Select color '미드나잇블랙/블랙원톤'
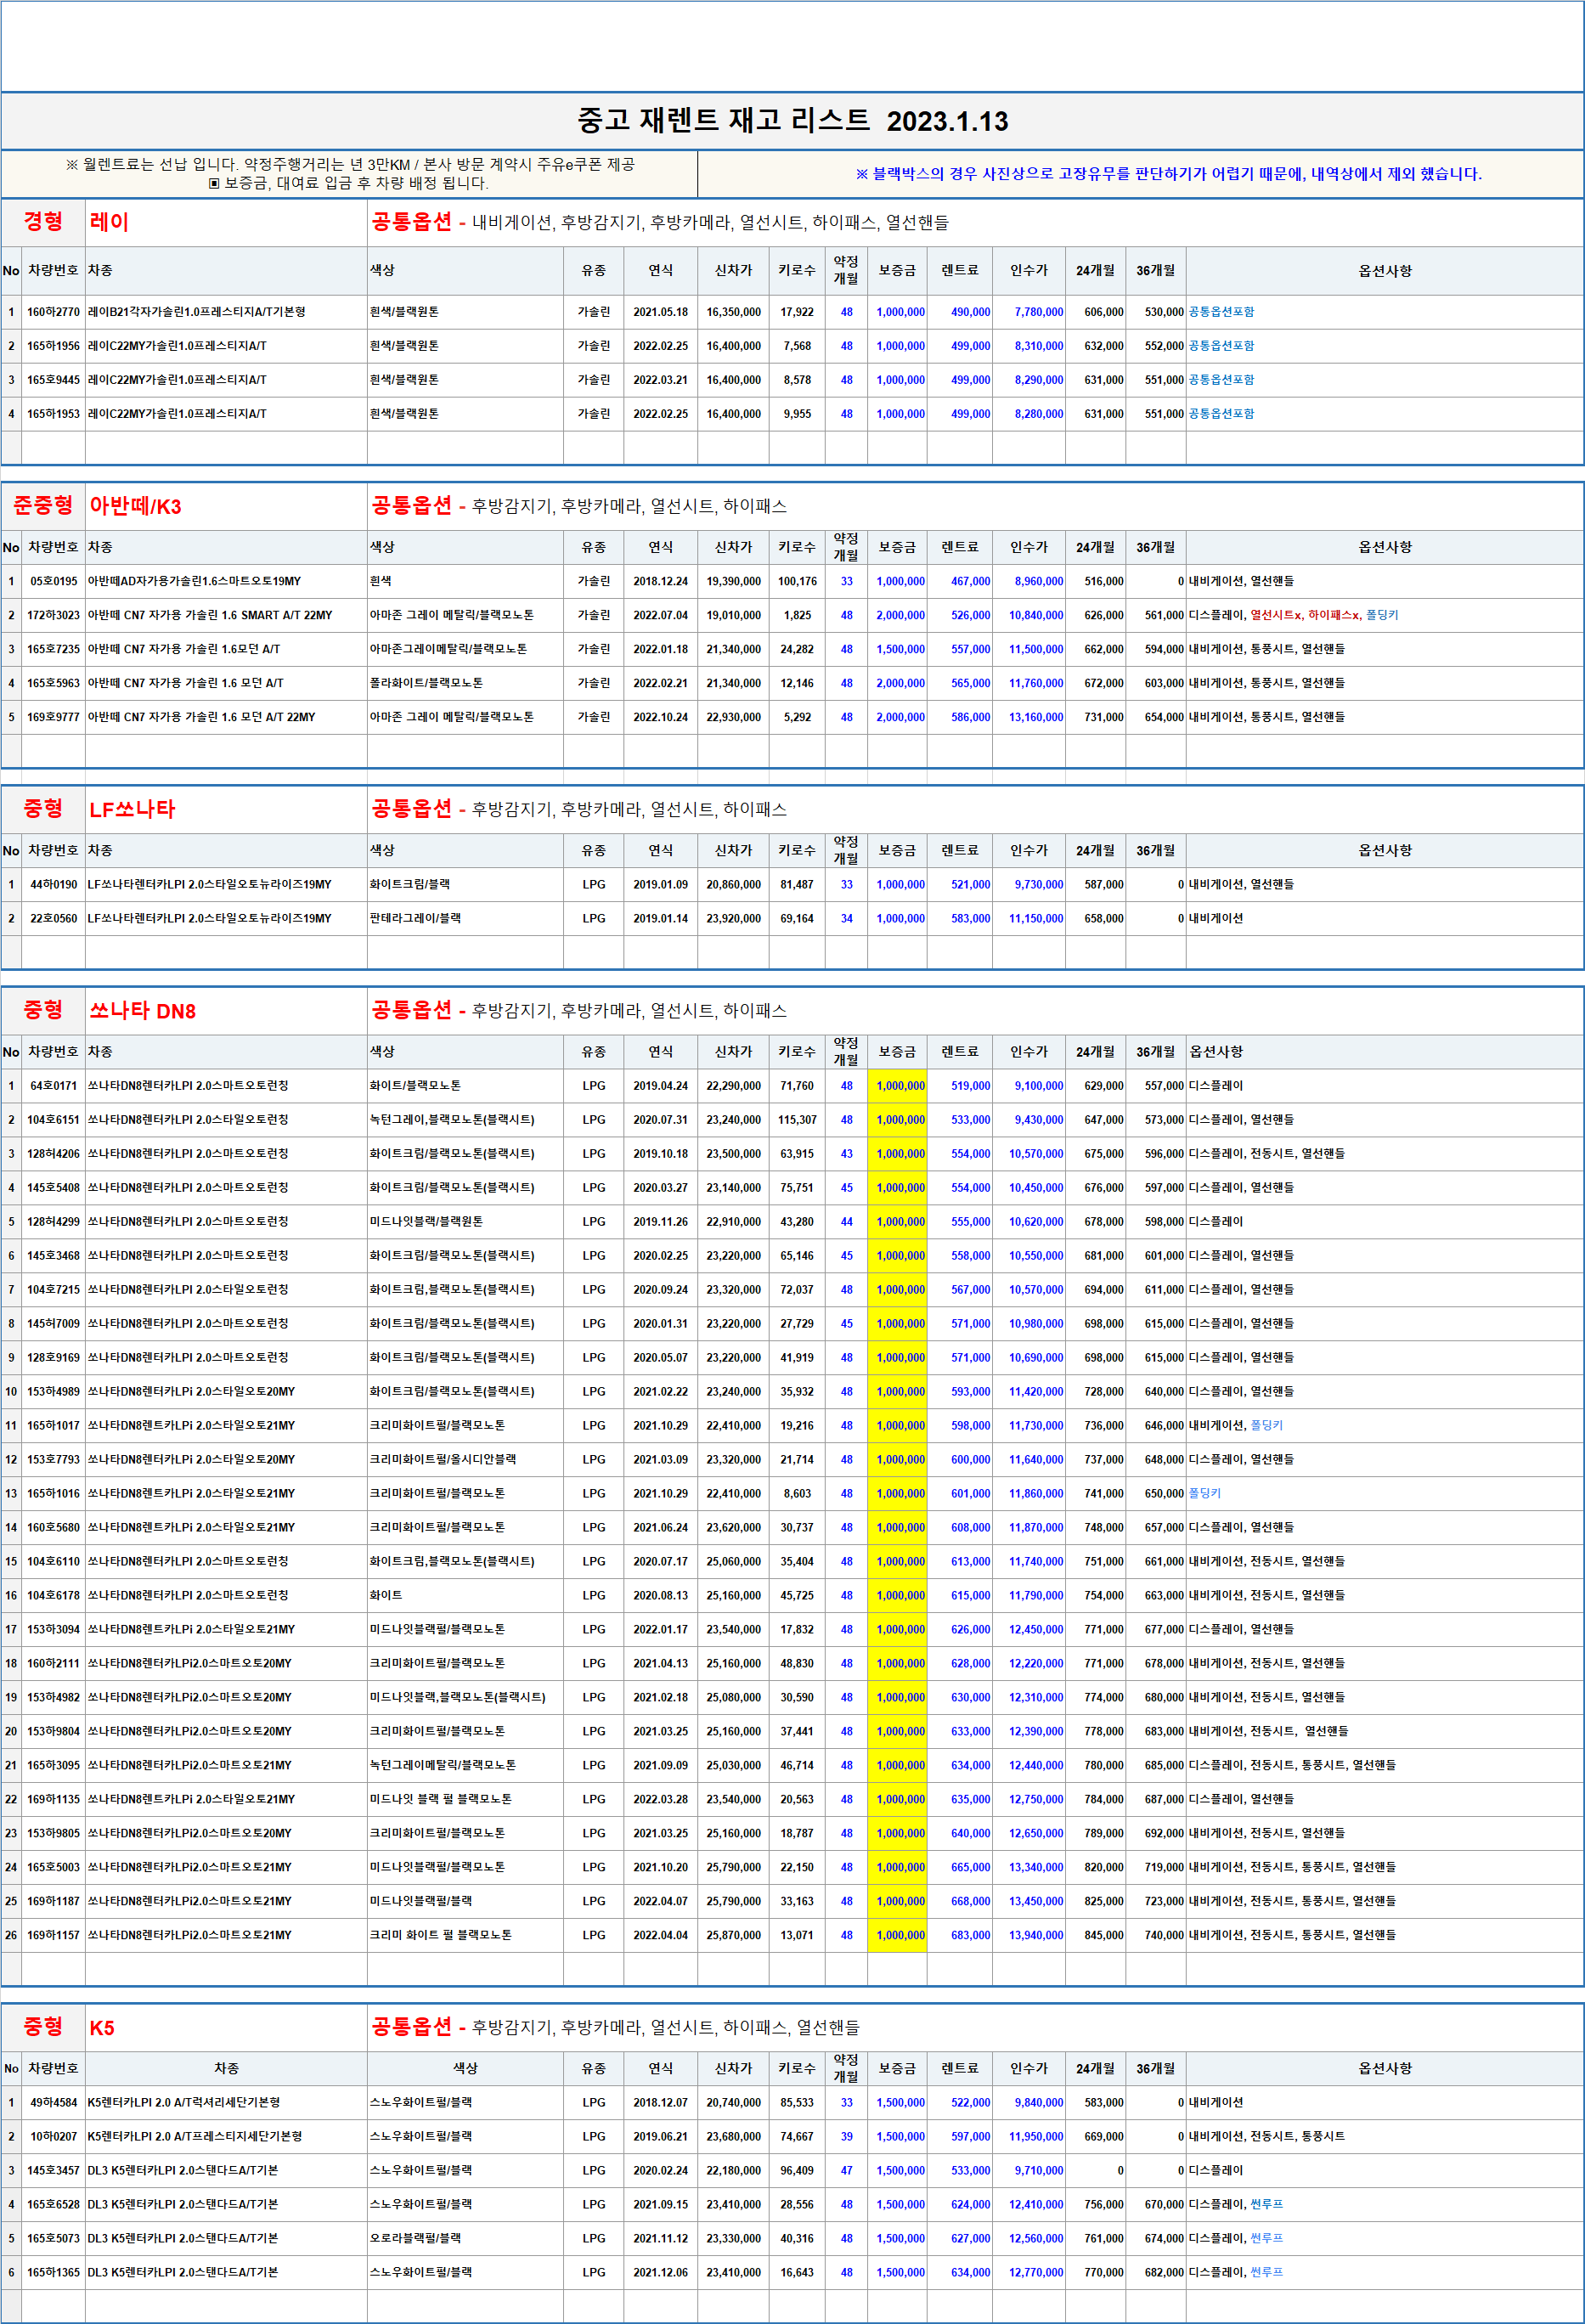Viewport: 1585px width, 2324px height. (x=426, y=1222)
